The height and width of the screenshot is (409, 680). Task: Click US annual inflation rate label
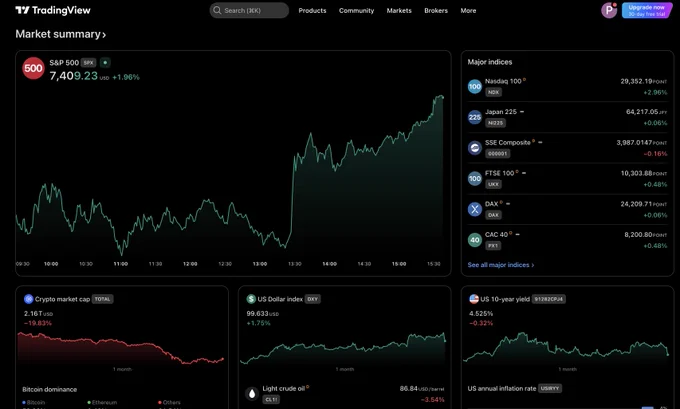coord(502,389)
